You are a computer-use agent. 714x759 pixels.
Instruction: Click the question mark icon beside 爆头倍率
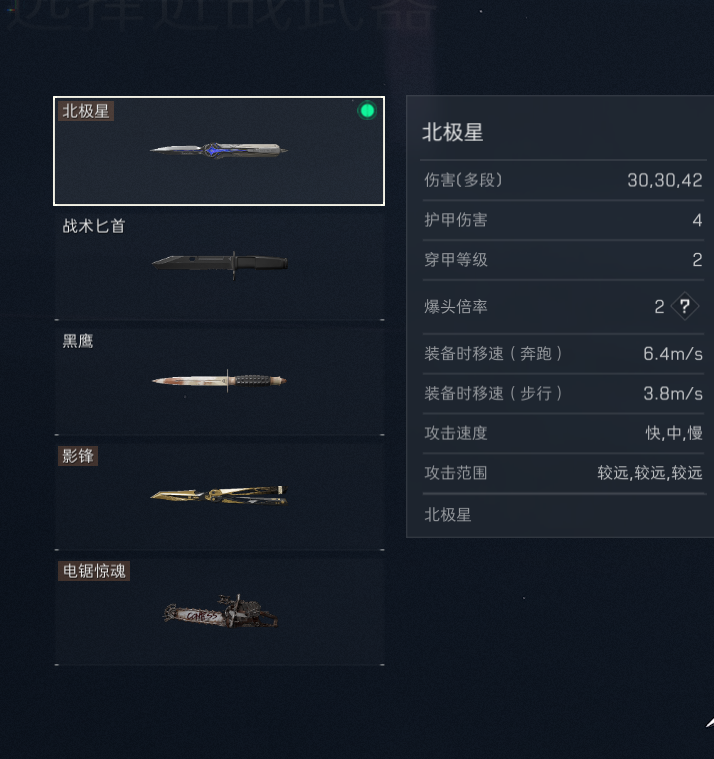pos(684,306)
